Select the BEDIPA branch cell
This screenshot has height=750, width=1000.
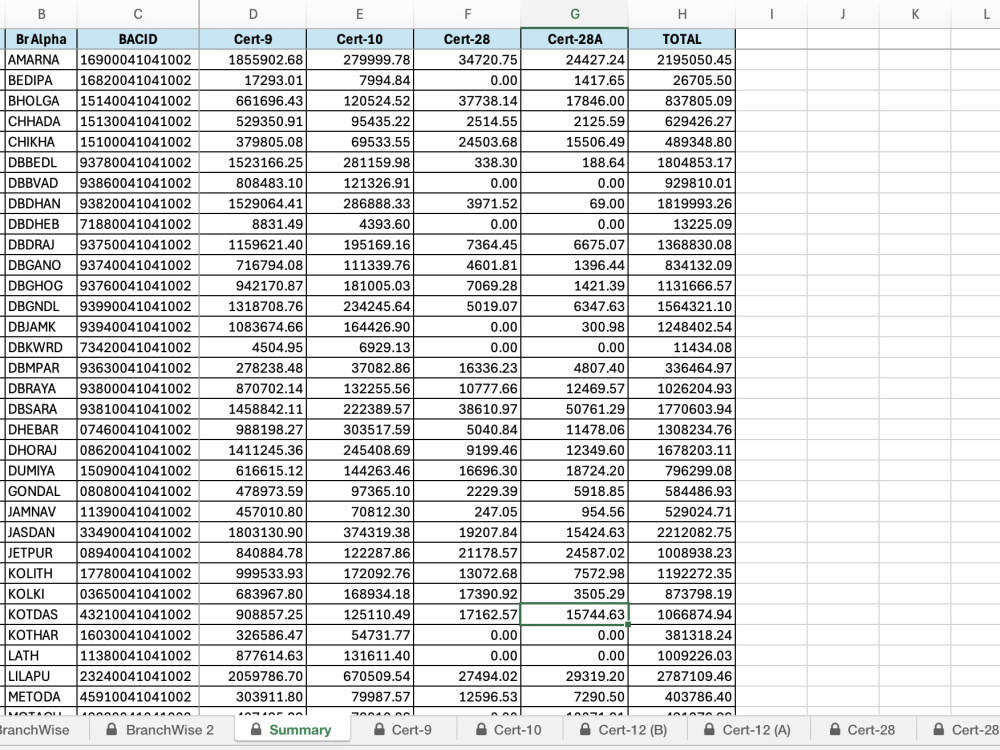pos(41,80)
